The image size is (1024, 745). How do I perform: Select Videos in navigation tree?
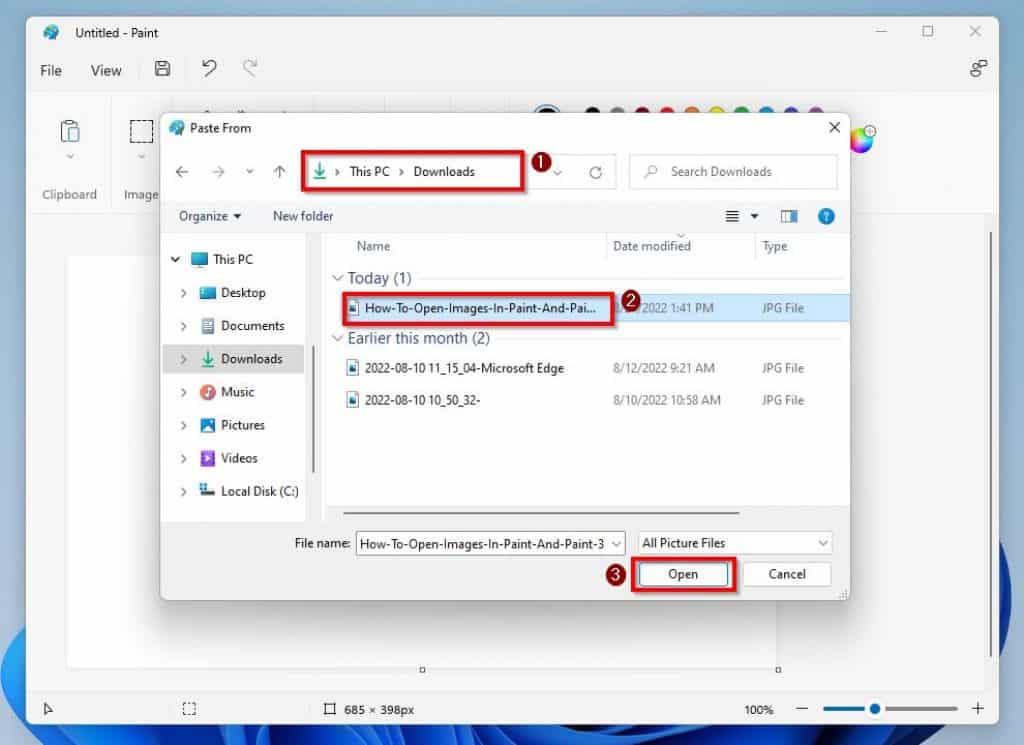[x=239, y=458]
